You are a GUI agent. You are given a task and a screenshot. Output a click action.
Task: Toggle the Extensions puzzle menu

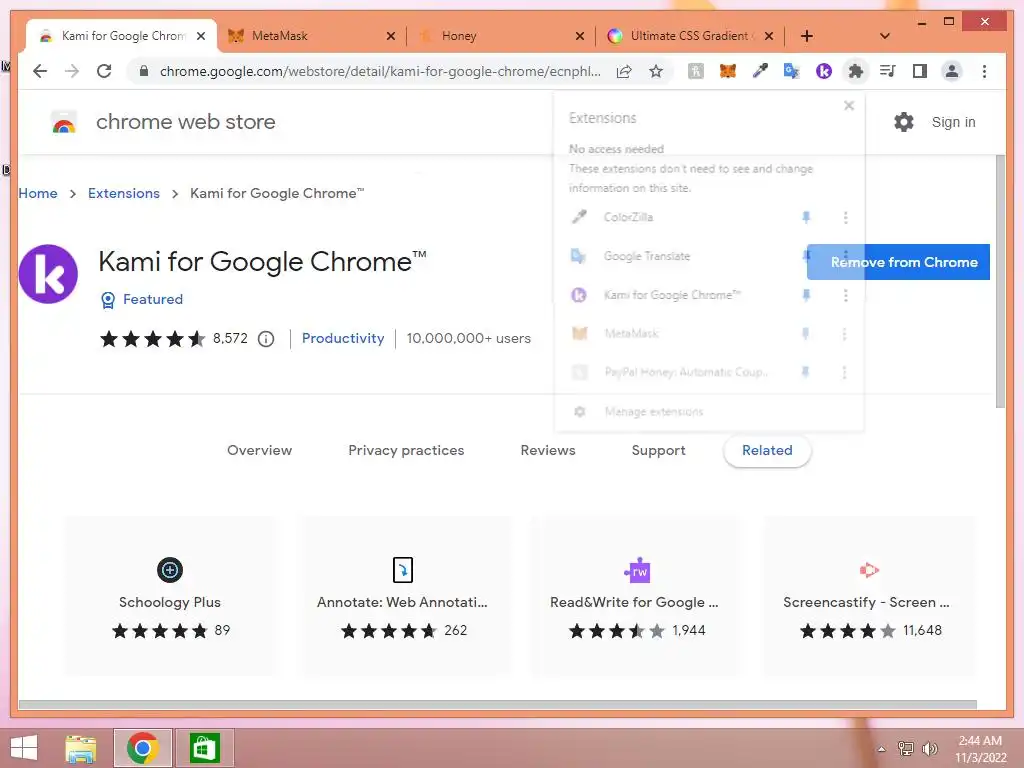pyautogui.click(x=856, y=71)
